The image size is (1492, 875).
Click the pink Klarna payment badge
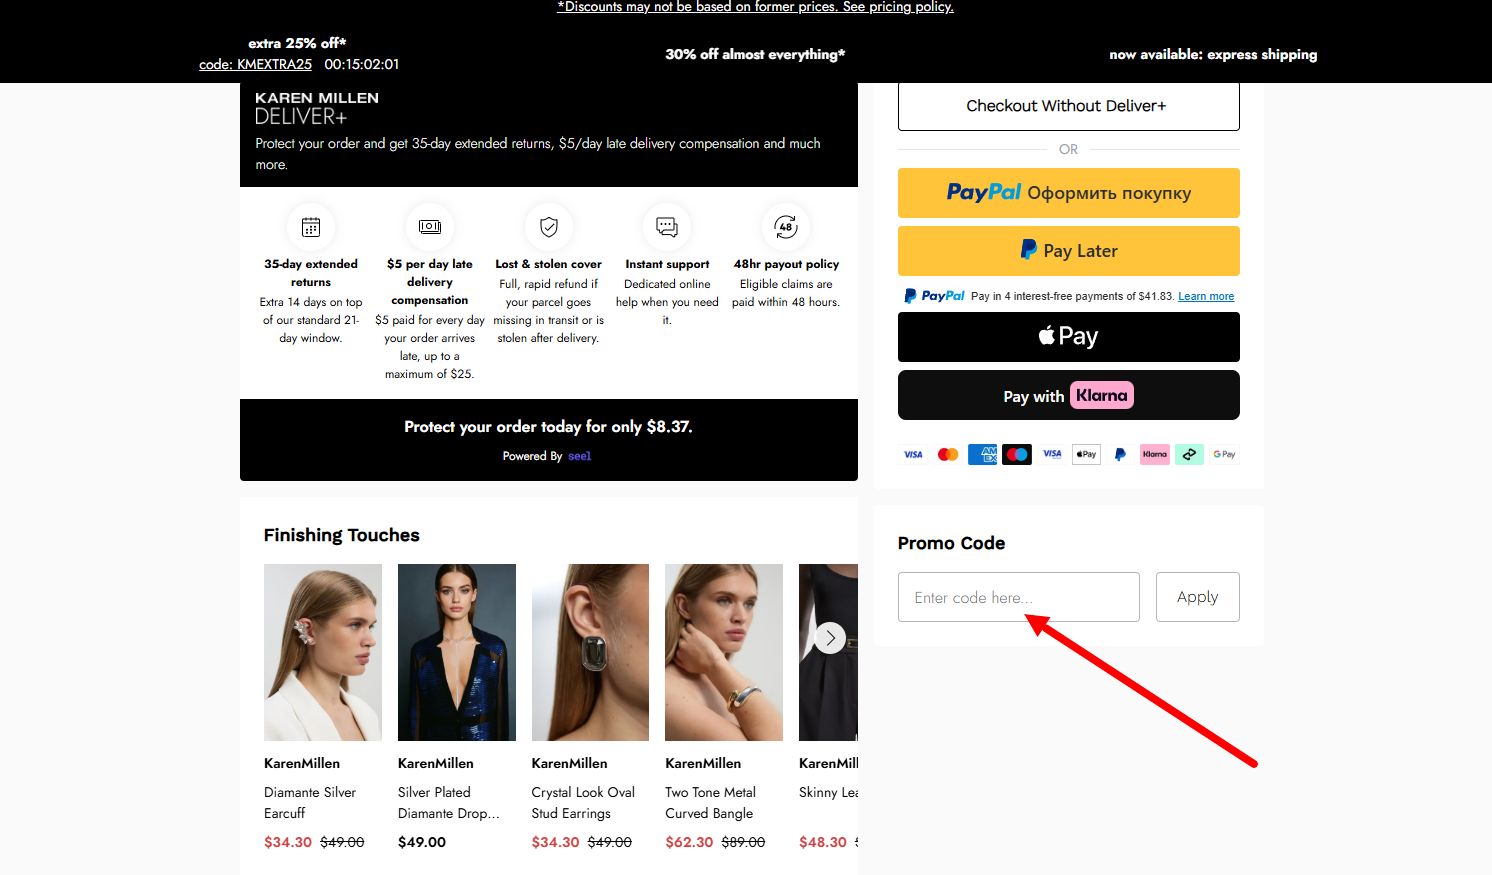[x=1155, y=454]
